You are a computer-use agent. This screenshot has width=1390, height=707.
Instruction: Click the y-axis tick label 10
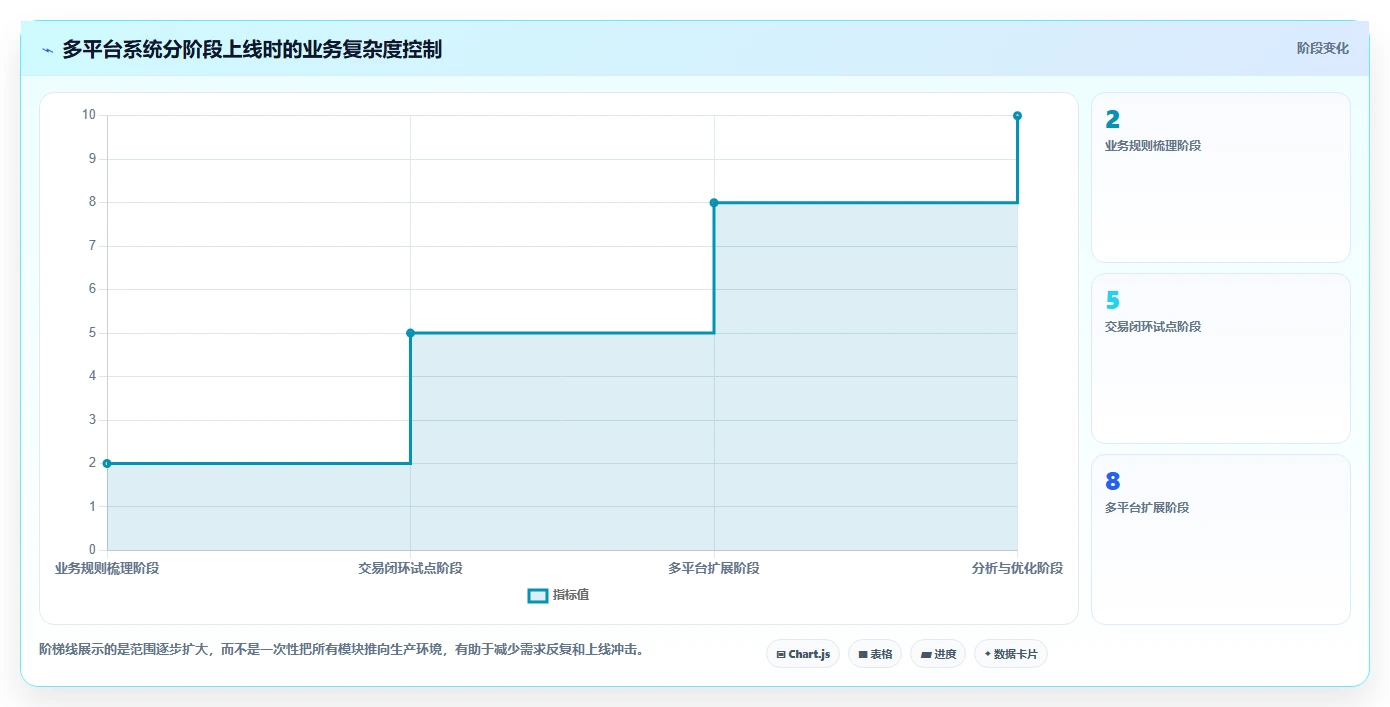click(89, 115)
